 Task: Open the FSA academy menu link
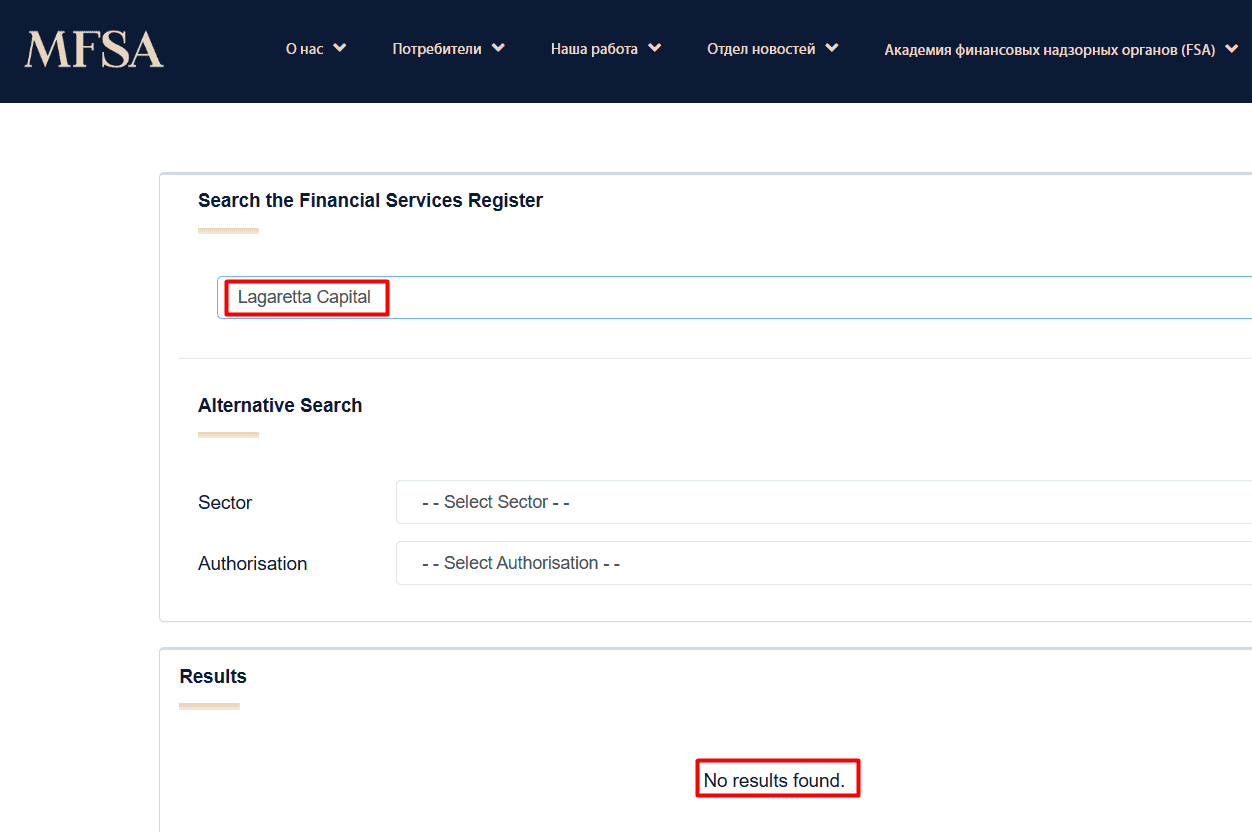coord(1048,50)
